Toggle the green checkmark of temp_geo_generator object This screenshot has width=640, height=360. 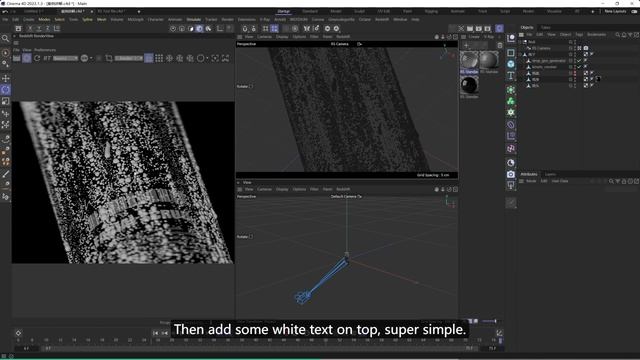(x=579, y=60)
